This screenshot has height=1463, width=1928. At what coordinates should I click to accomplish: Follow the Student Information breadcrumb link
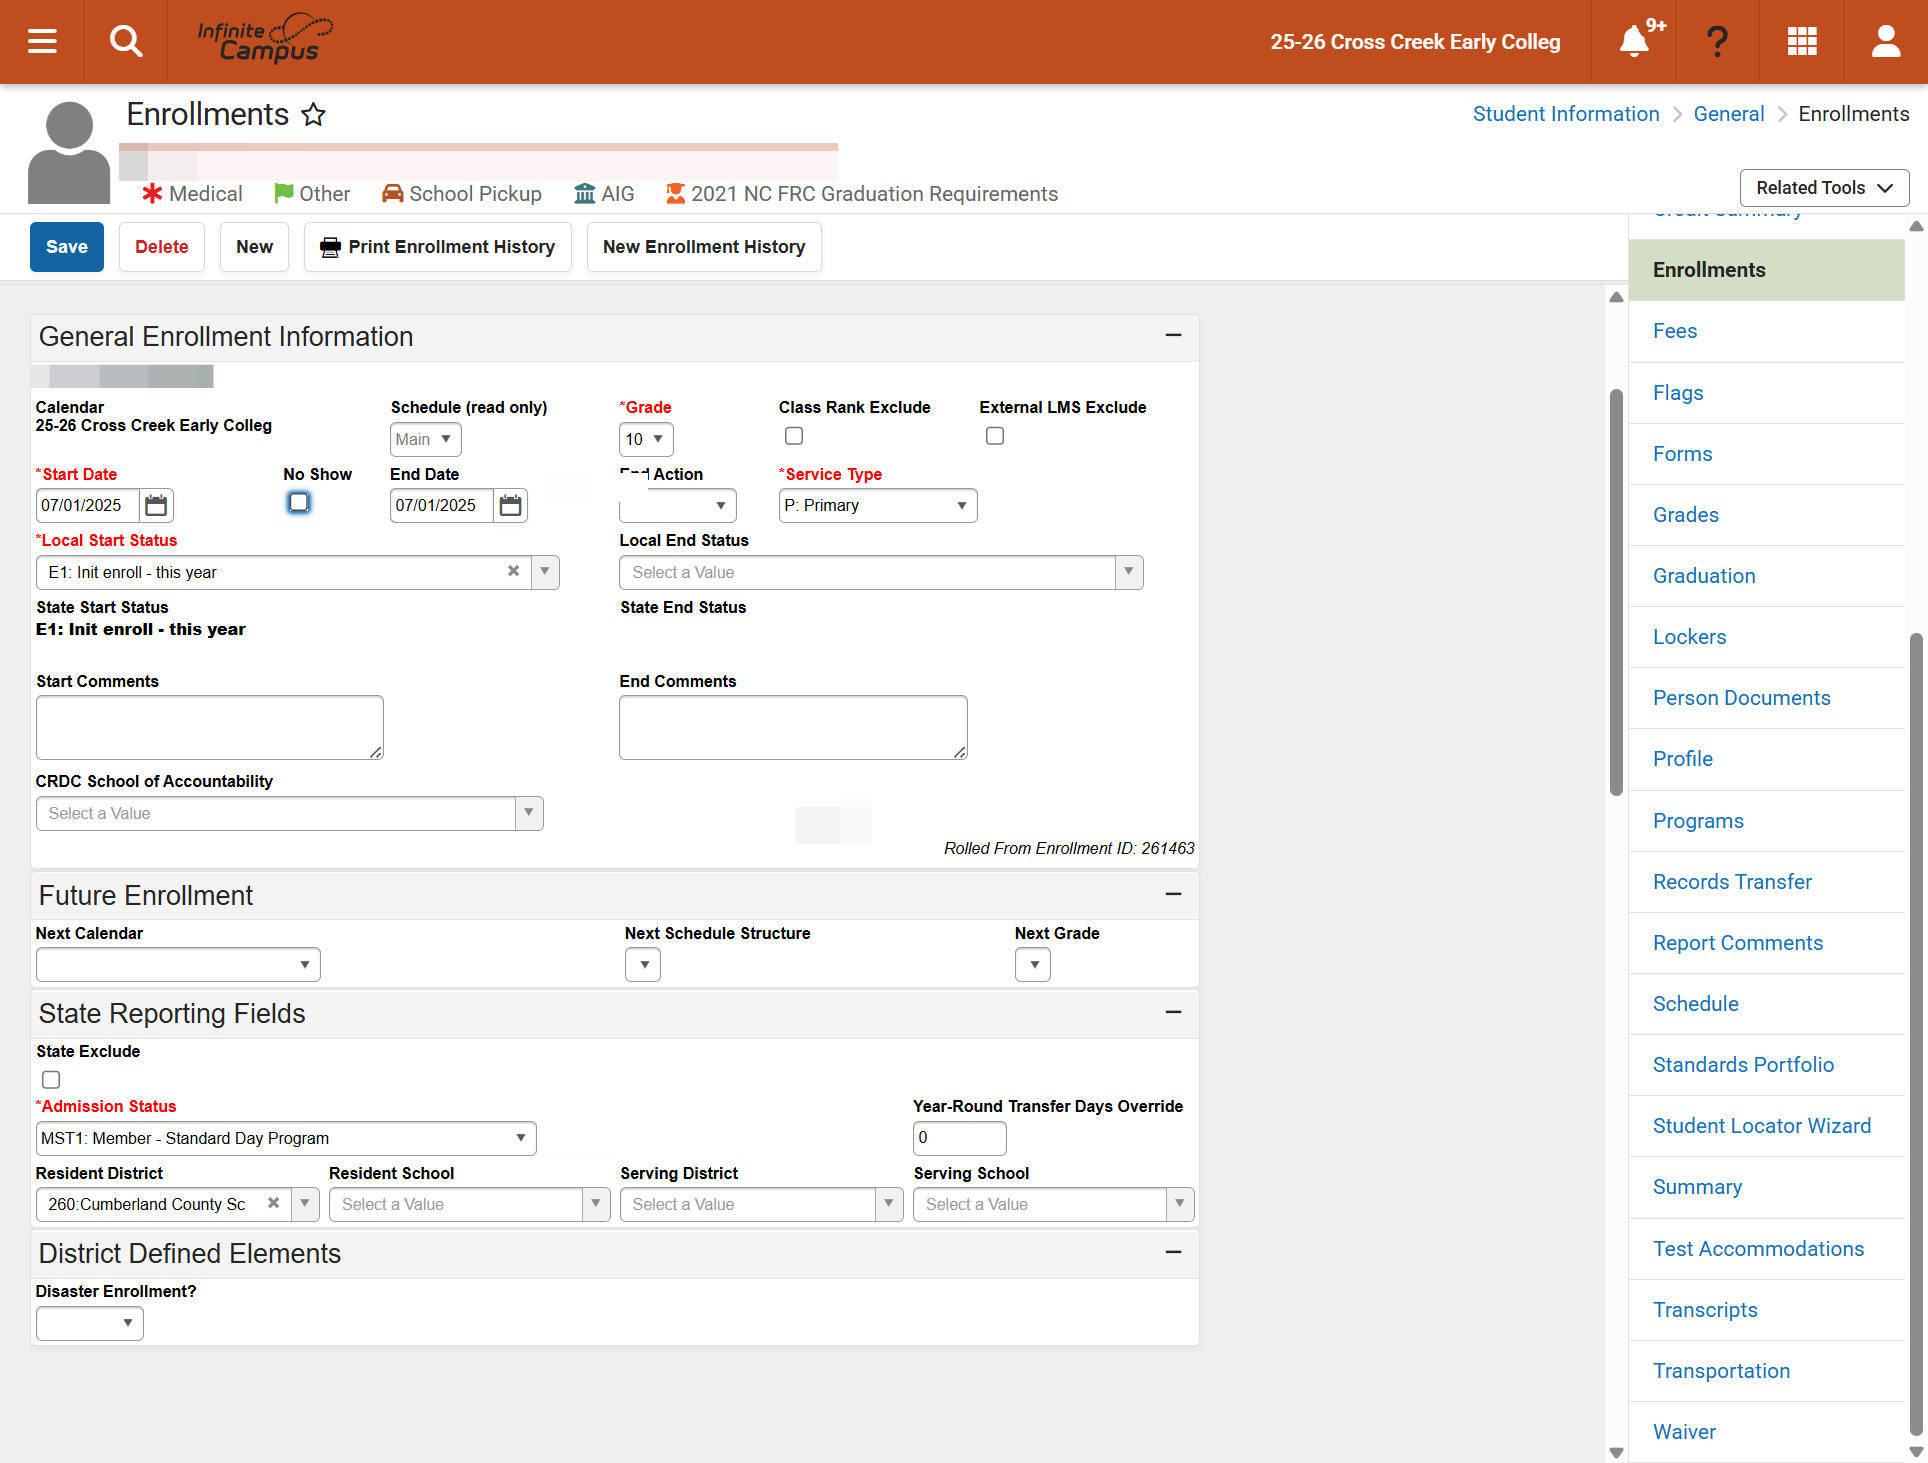pos(1566,114)
